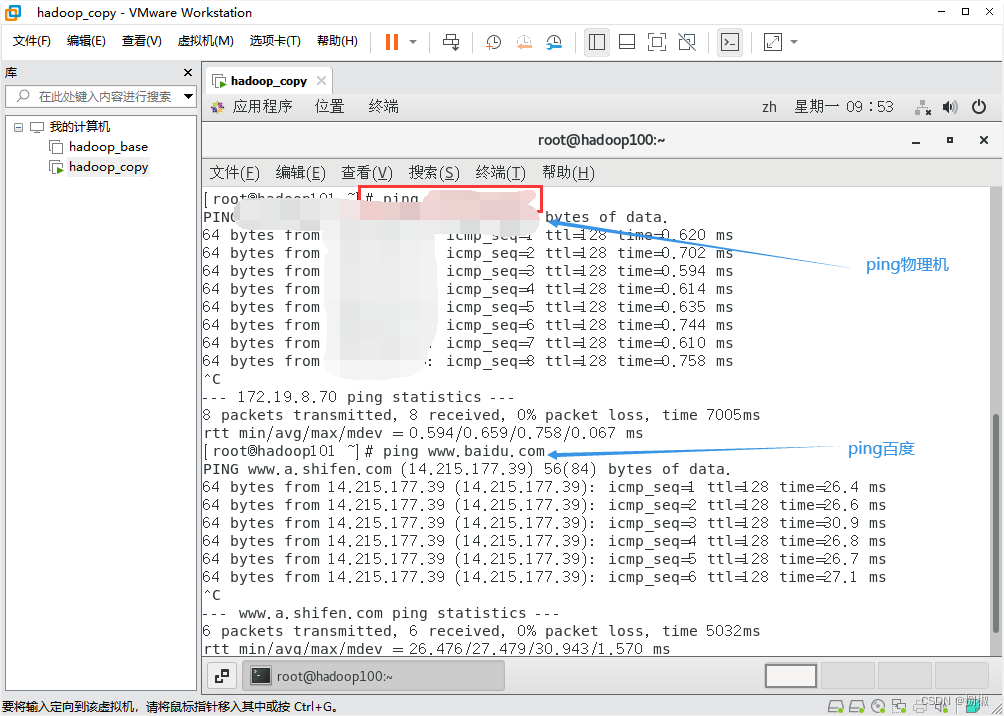Pause the running virtual machine
This screenshot has height=716, width=1004.
tap(391, 42)
